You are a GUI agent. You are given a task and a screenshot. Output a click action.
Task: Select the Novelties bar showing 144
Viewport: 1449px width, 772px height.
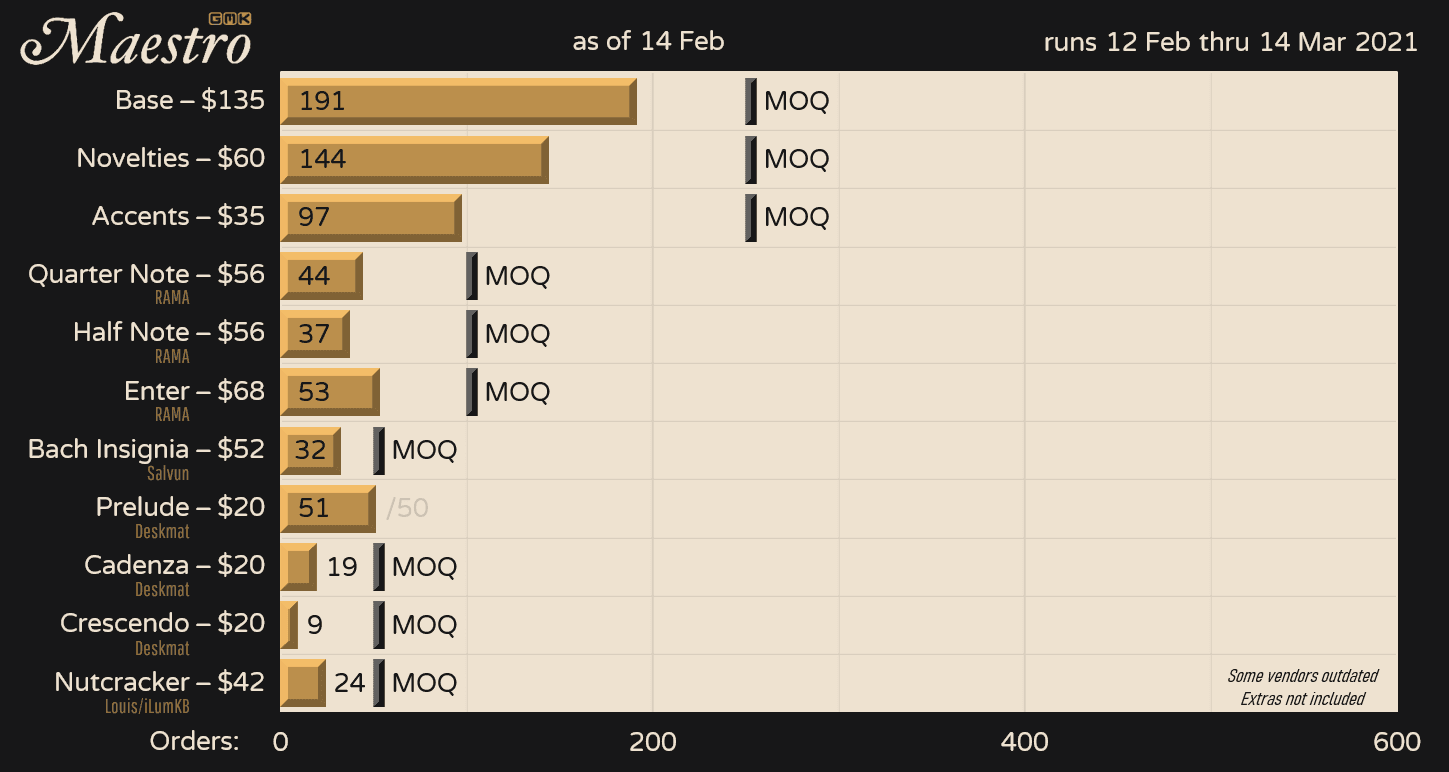(x=414, y=159)
